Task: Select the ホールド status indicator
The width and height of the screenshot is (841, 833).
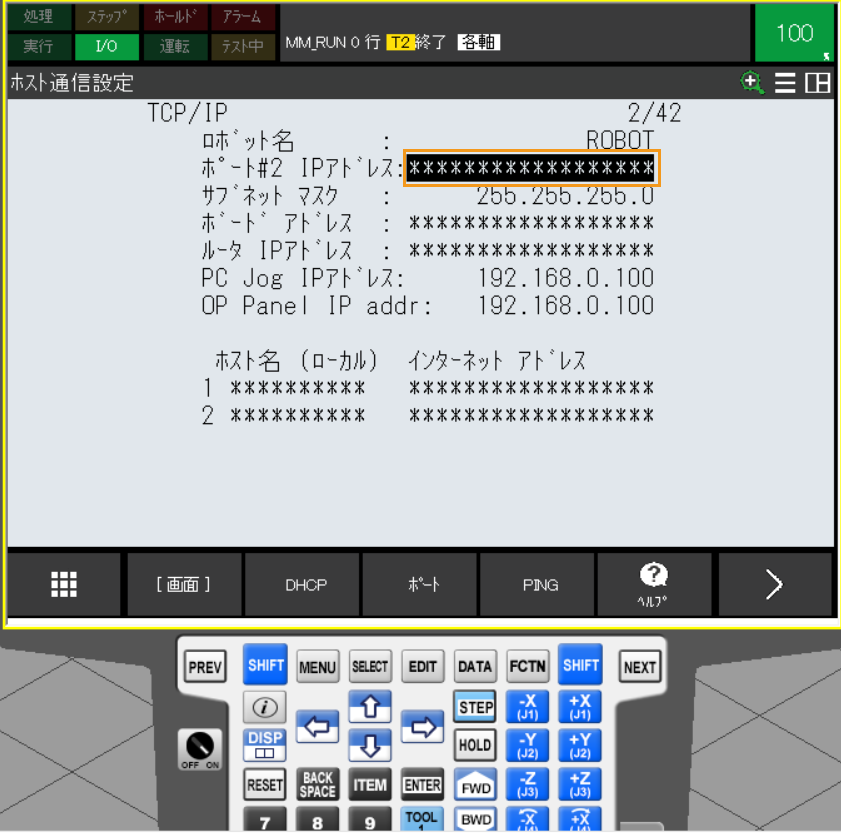Action: point(175,17)
